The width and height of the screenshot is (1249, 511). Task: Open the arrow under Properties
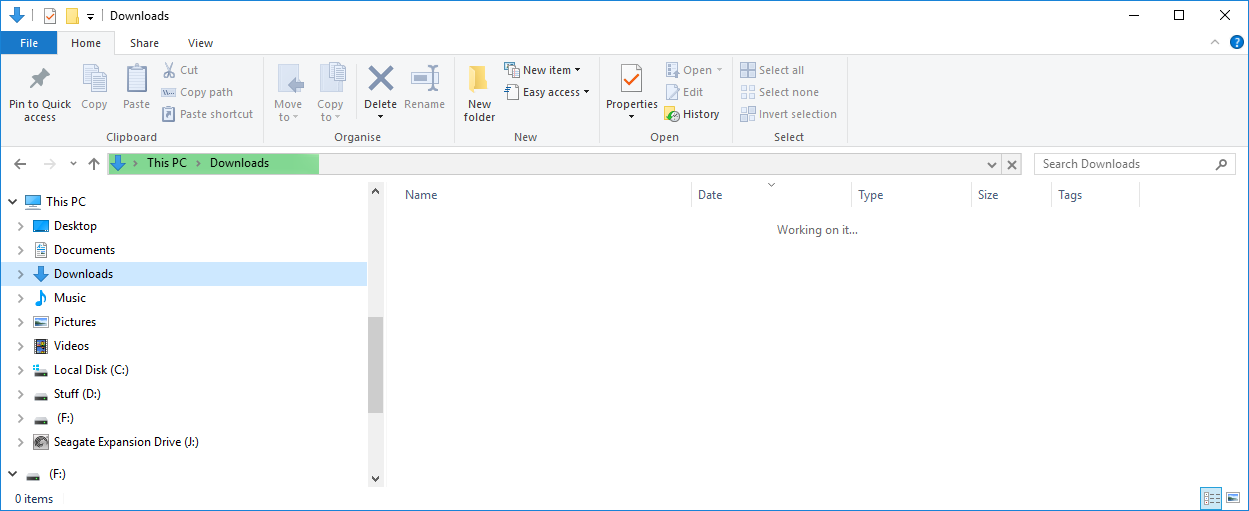(x=631, y=117)
